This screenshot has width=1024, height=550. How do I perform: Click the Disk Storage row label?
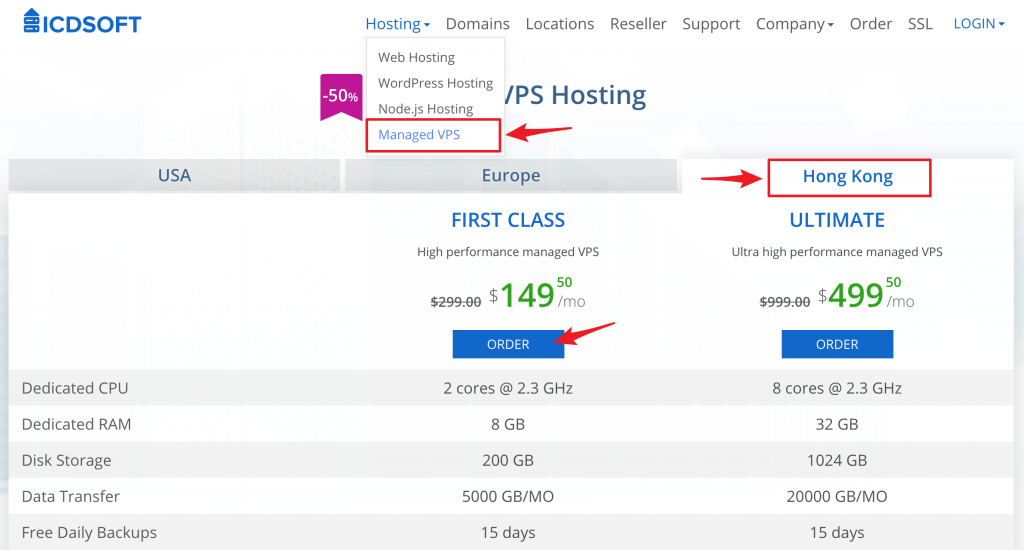[x=67, y=461]
